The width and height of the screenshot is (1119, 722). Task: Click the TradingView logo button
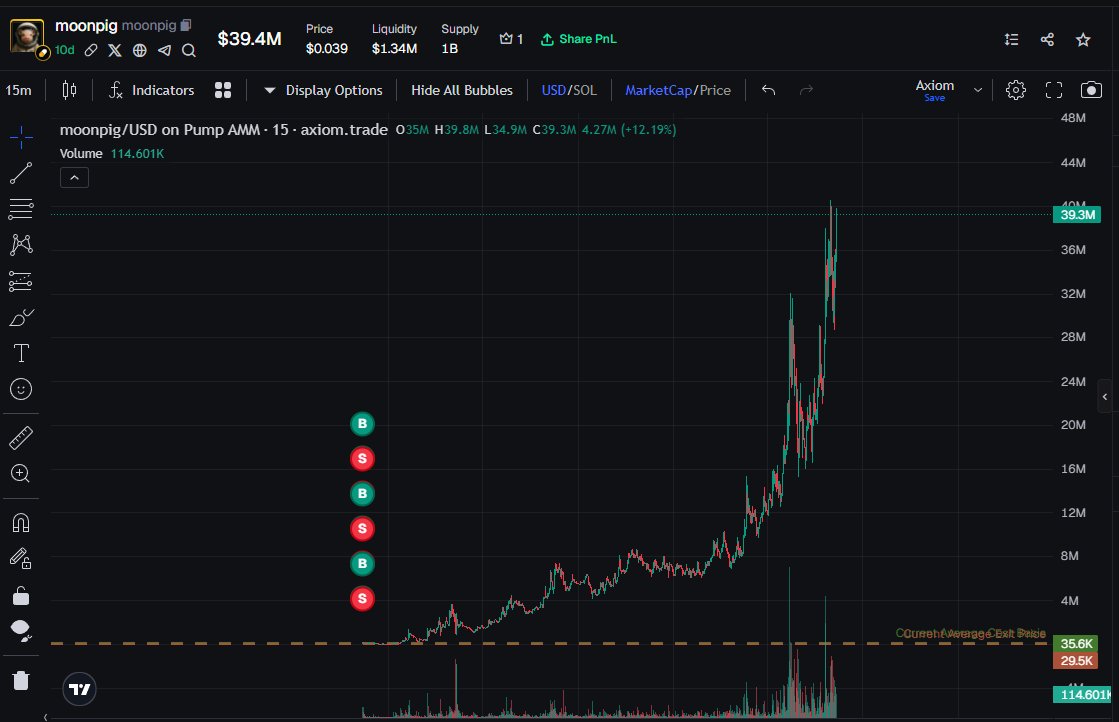(x=79, y=689)
